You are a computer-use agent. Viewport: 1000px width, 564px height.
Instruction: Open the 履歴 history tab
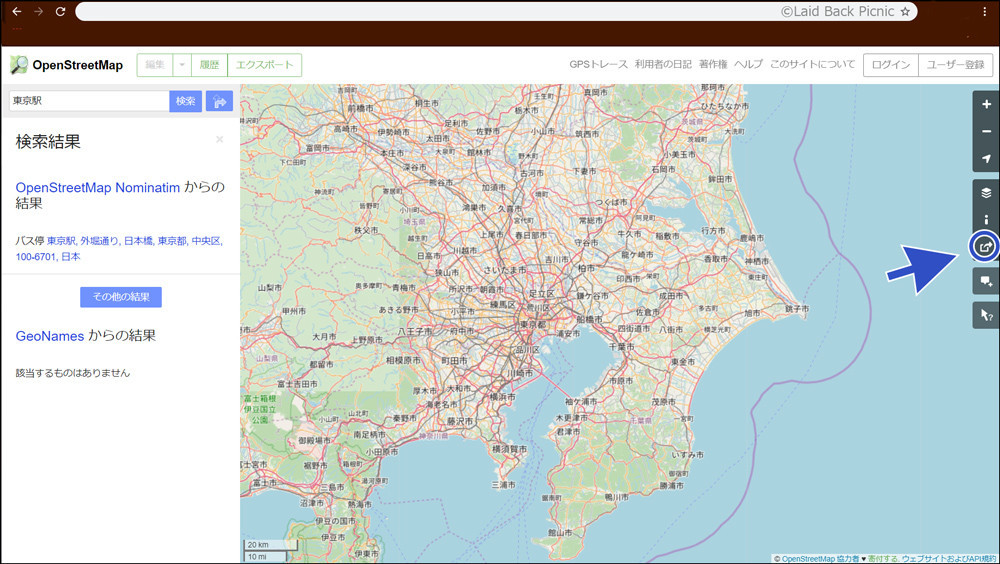209,64
